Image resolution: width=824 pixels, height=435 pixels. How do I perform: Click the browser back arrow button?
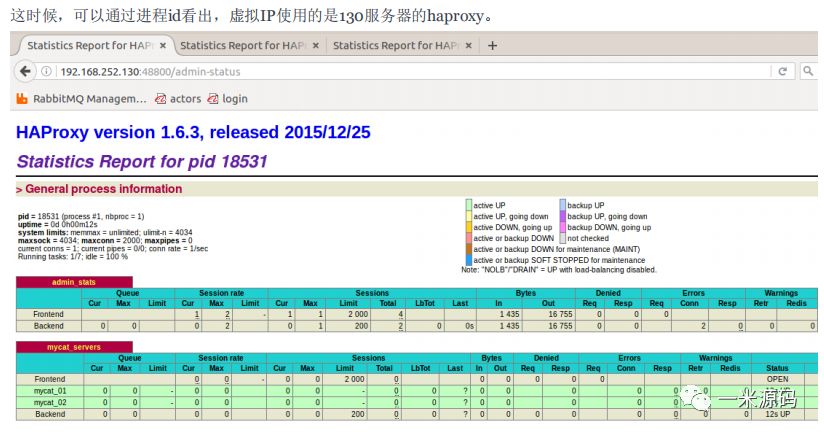pyautogui.click(x=25, y=71)
